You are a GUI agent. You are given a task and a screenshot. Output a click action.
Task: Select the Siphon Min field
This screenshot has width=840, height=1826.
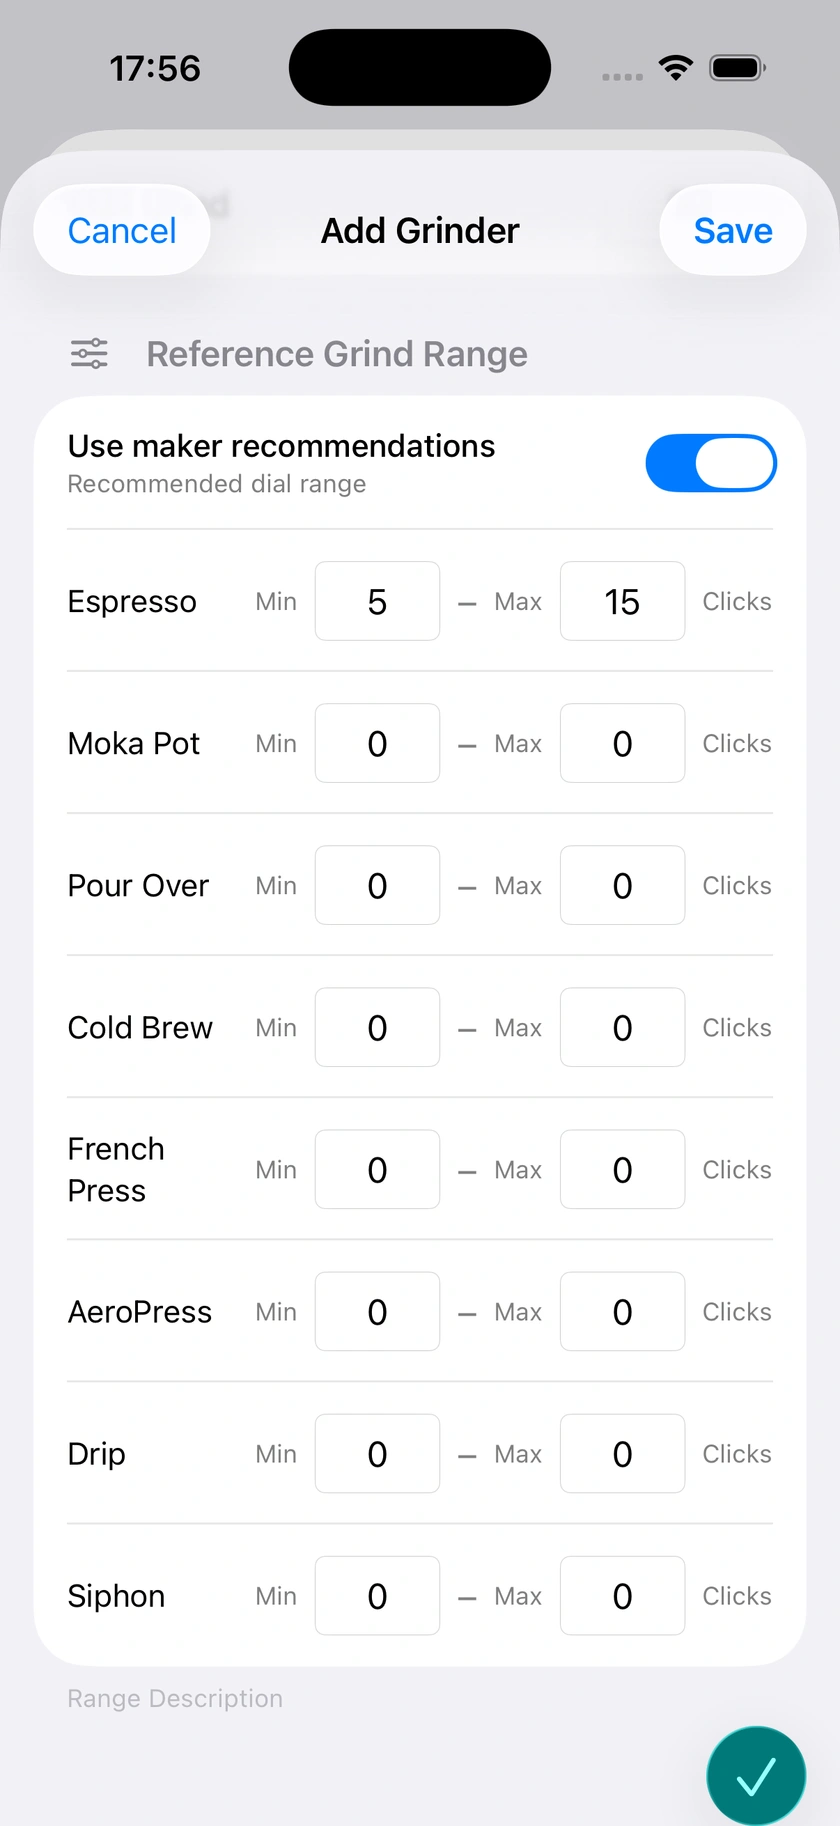coord(377,1595)
